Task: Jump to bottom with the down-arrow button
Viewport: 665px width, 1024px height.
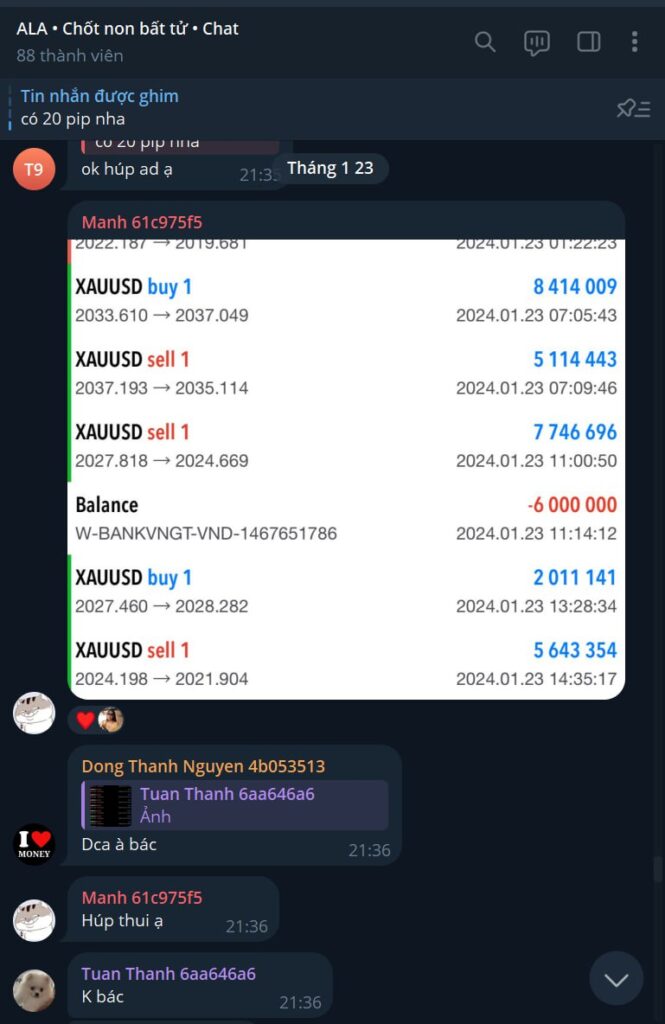Action: pyautogui.click(x=616, y=978)
